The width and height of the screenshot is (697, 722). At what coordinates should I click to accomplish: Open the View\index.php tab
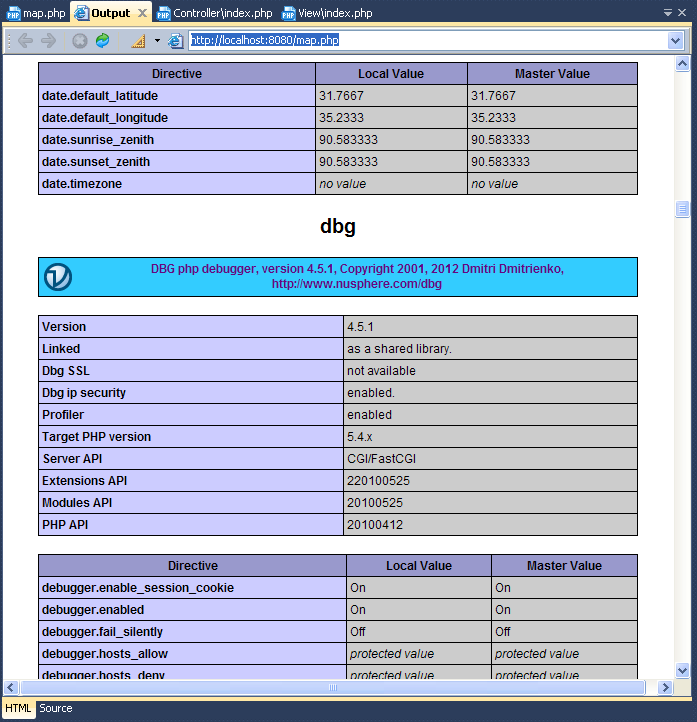pyautogui.click(x=327, y=13)
